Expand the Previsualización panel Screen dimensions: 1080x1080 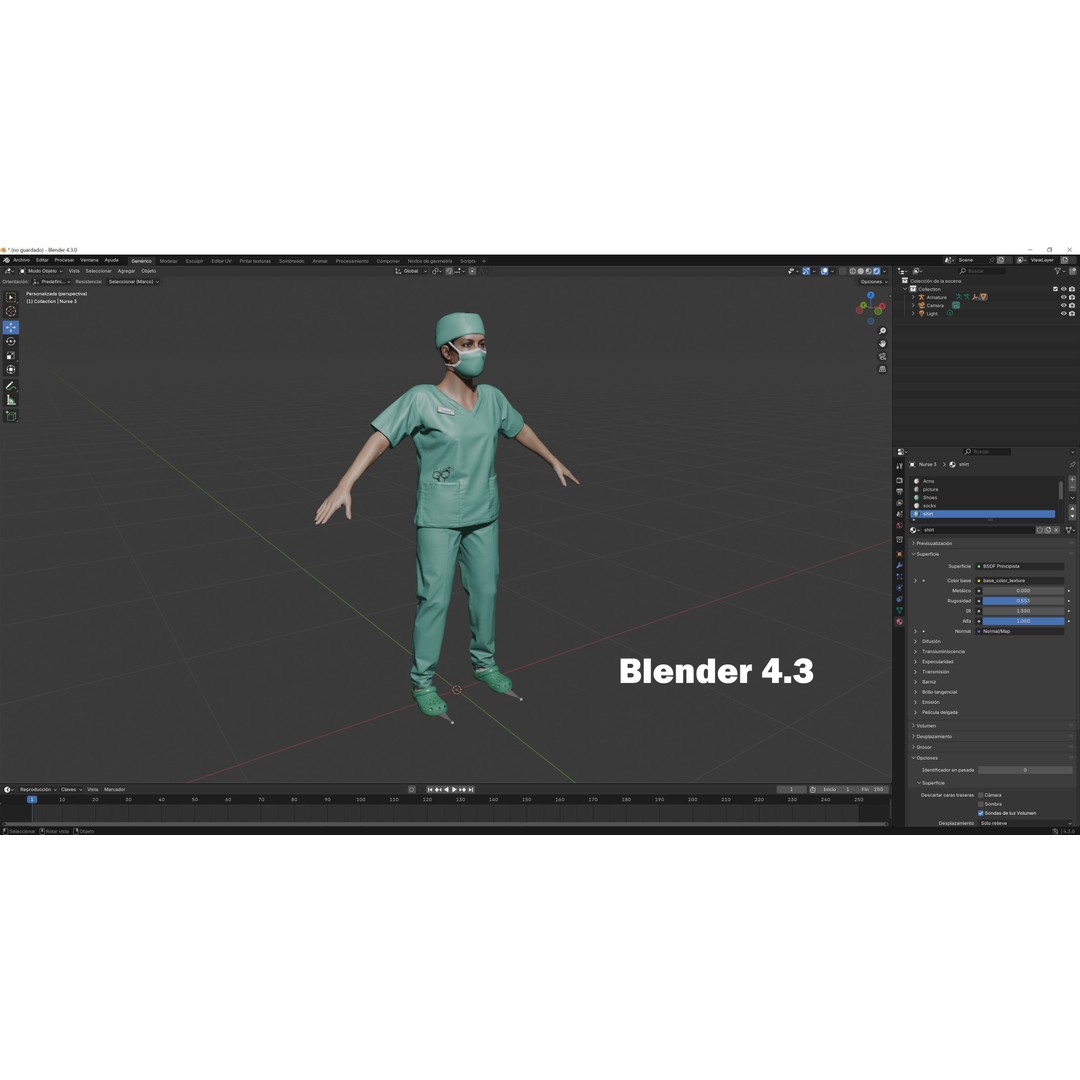point(933,543)
